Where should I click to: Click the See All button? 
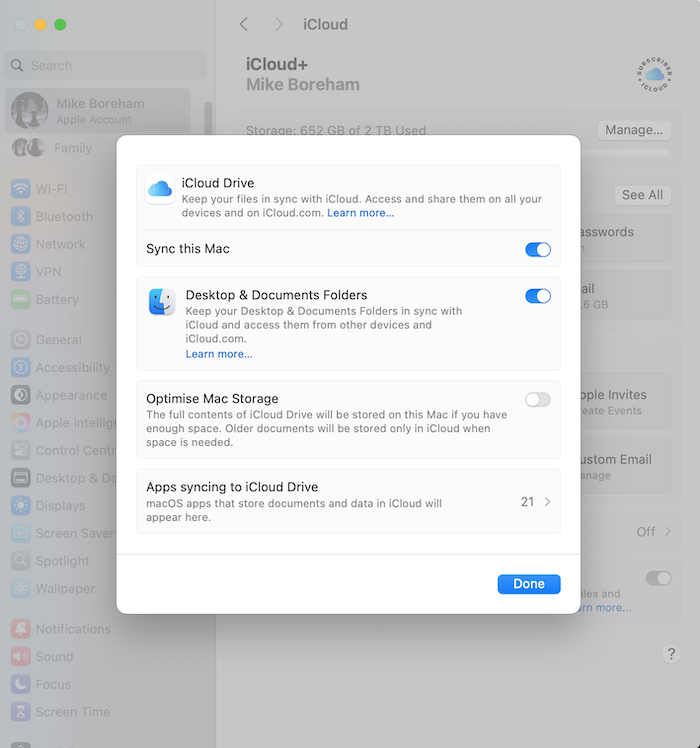click(642, 195)
